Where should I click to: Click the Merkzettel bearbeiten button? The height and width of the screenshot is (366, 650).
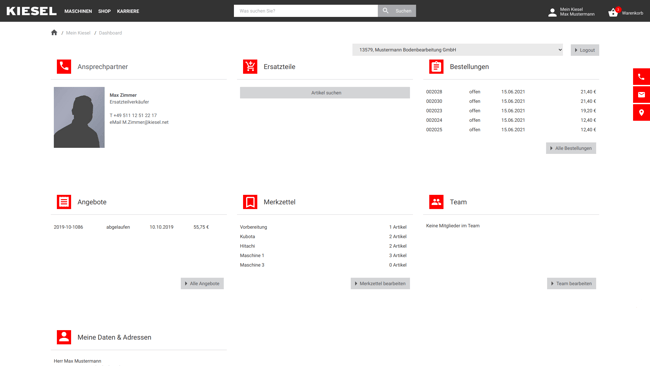380,284
